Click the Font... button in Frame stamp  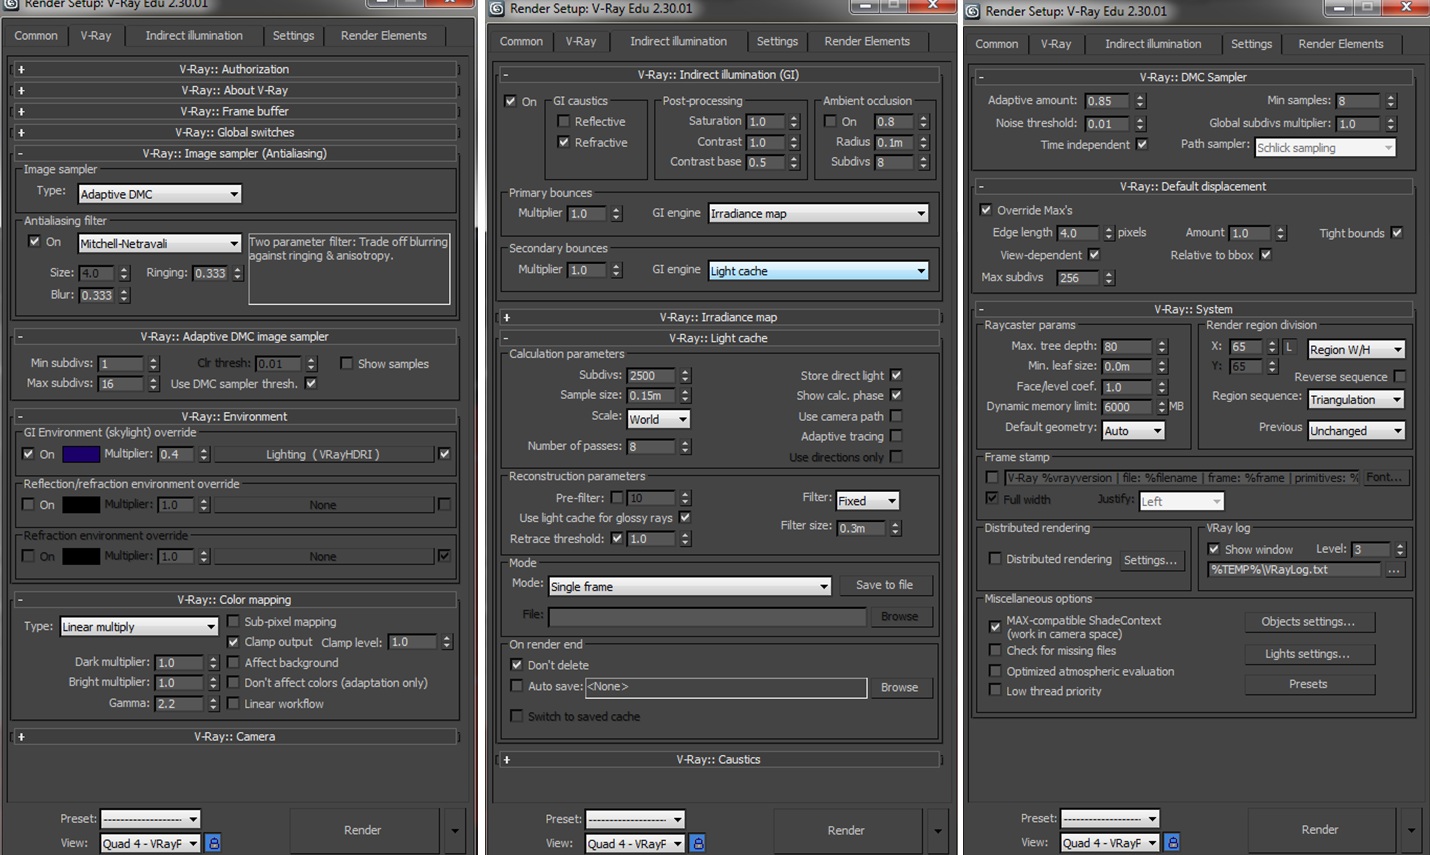(x=1384, y=478)
